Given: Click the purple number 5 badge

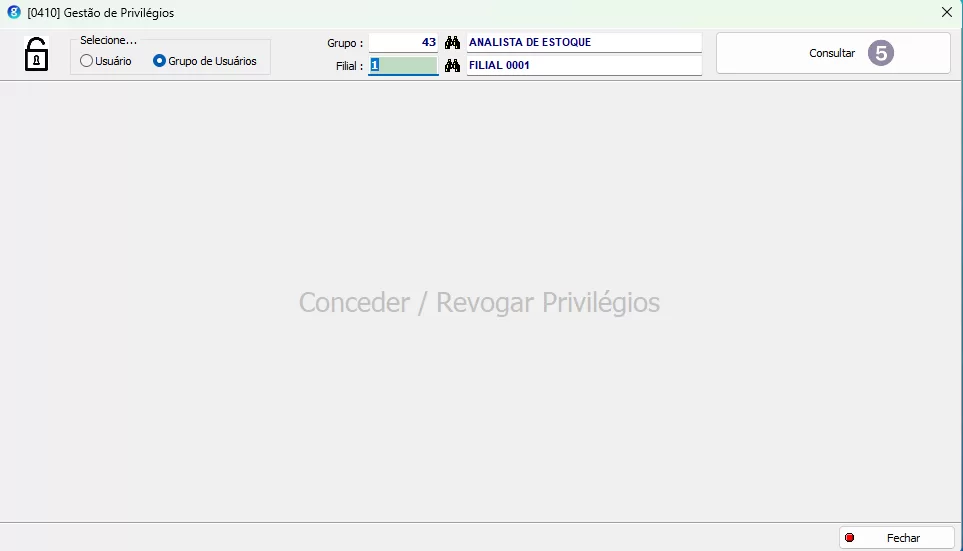Looking at the screenshot, I should click(880, 53).
